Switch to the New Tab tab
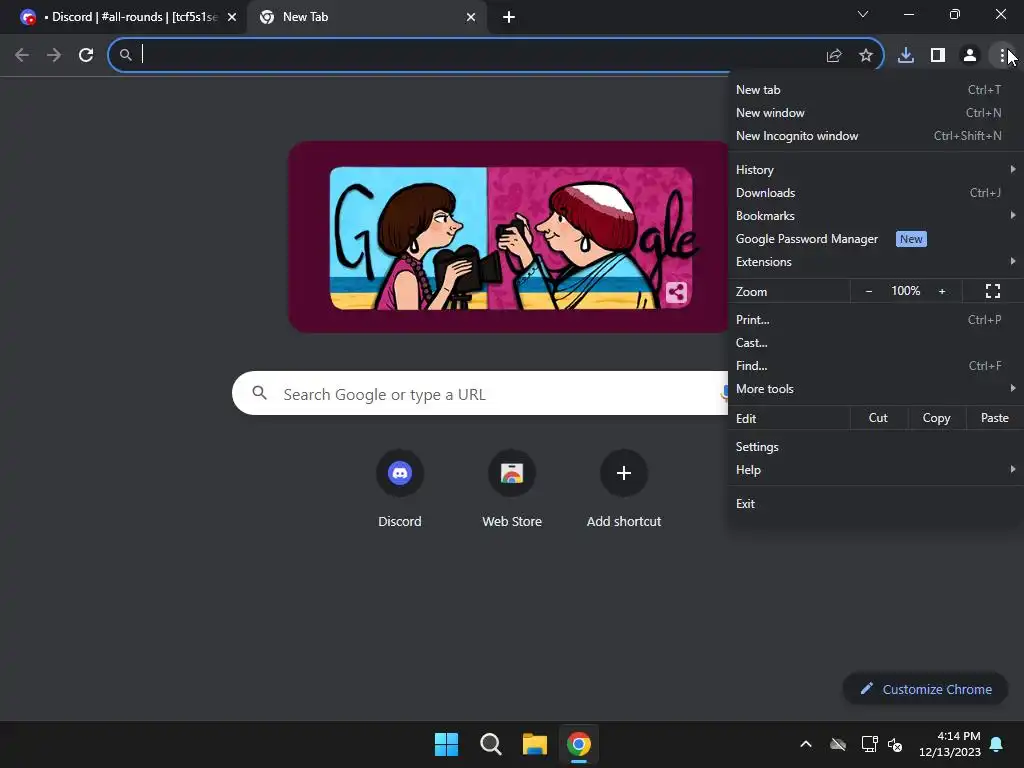Viewport: 1024px width, 768px height. [366, 17]
